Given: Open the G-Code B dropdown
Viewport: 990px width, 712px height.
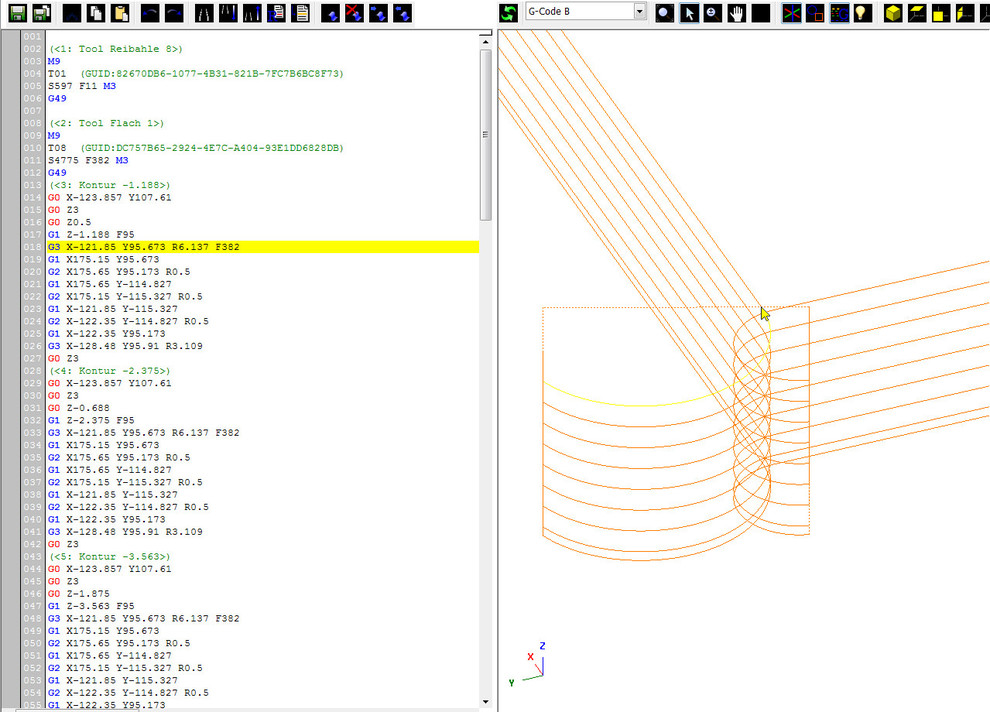Looking at the screenshot, I should pos(640,11).
